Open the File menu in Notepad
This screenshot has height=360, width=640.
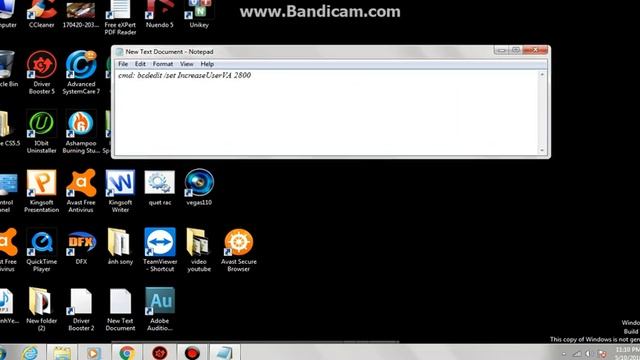point(123,64)
